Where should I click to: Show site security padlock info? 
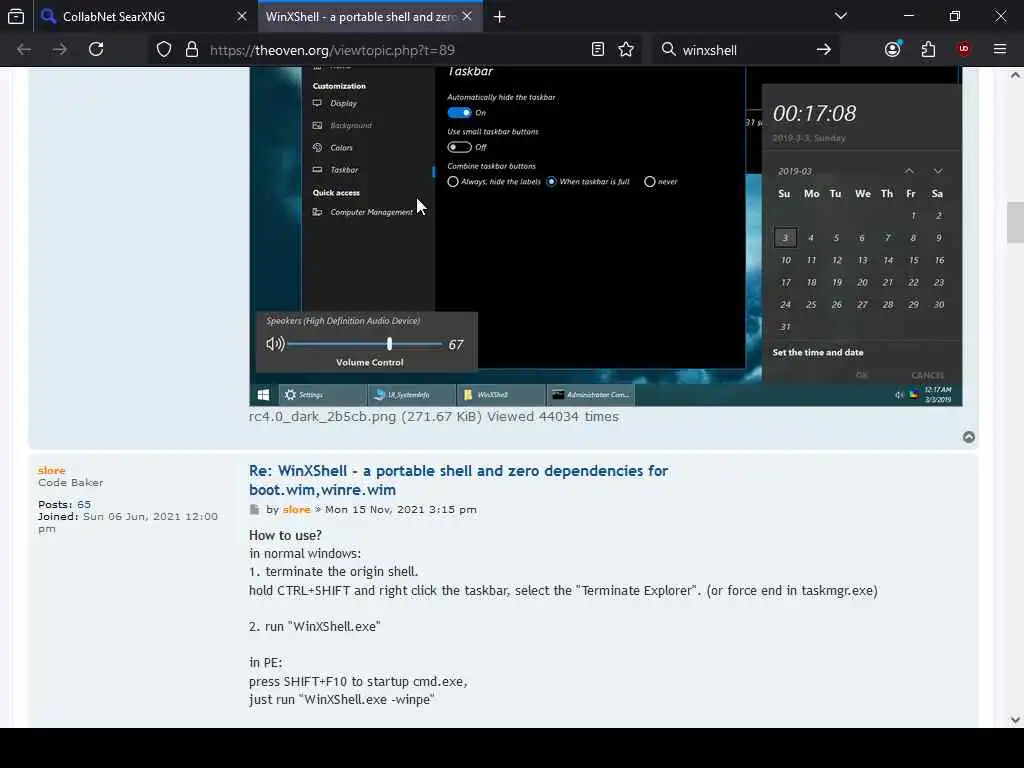click(191, 50)
